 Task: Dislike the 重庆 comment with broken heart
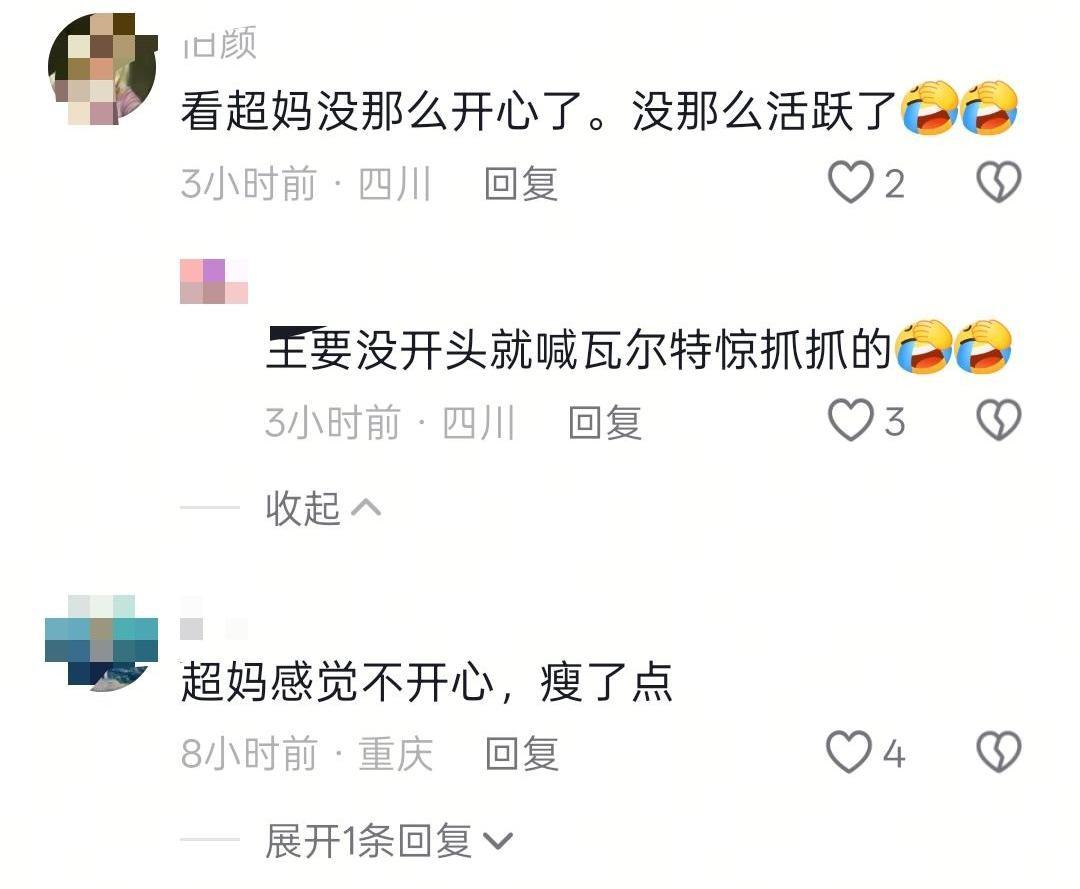[x=999, y=752]
